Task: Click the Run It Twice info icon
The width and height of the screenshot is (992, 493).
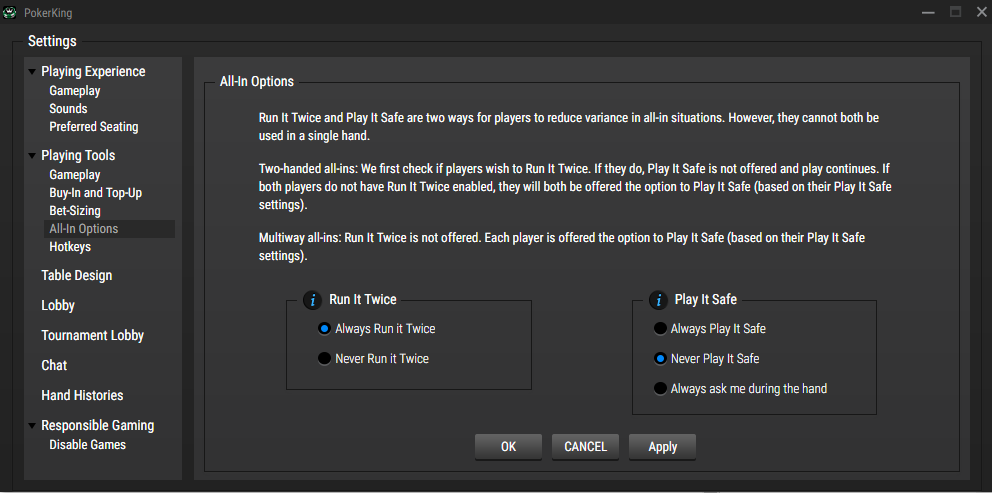Action: [313, 300]
